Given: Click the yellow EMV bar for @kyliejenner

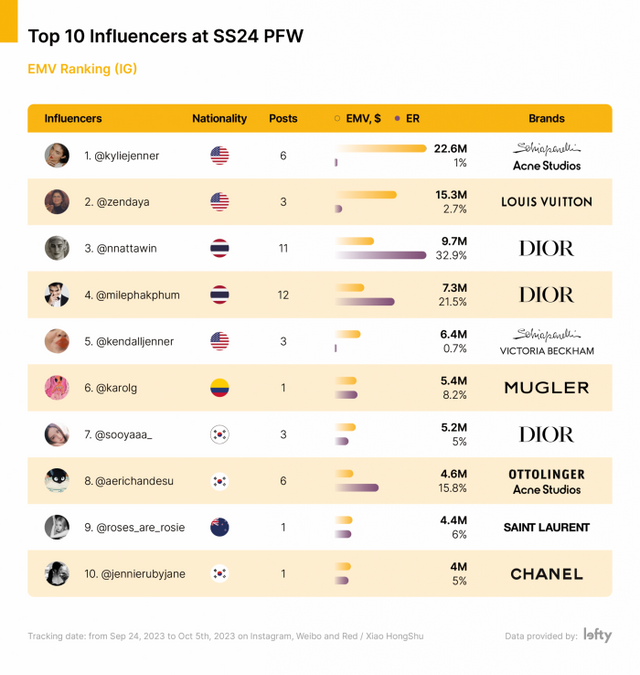Looking at the screenshot, I should (380, 148).
